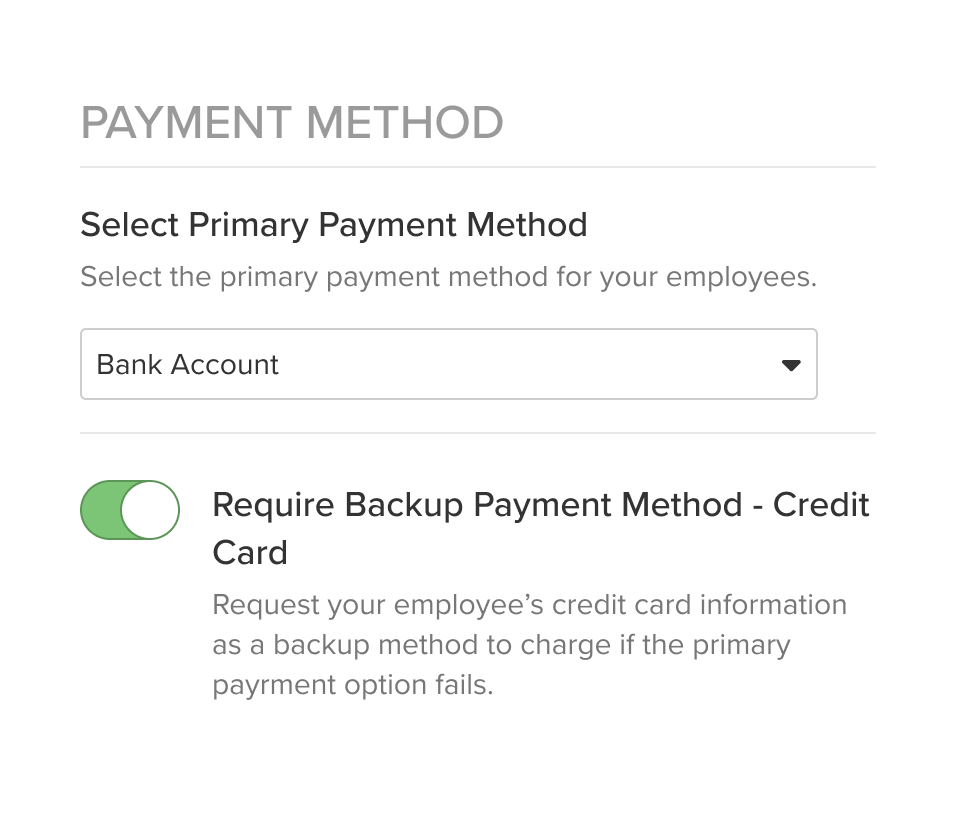The image size is (956, 832).
Task: Click 'Request your employee's credit card information' line
Action: [529, 605]
